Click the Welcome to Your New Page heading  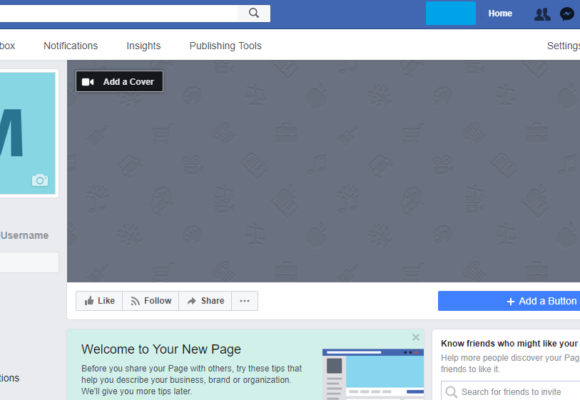coord(161,349)
